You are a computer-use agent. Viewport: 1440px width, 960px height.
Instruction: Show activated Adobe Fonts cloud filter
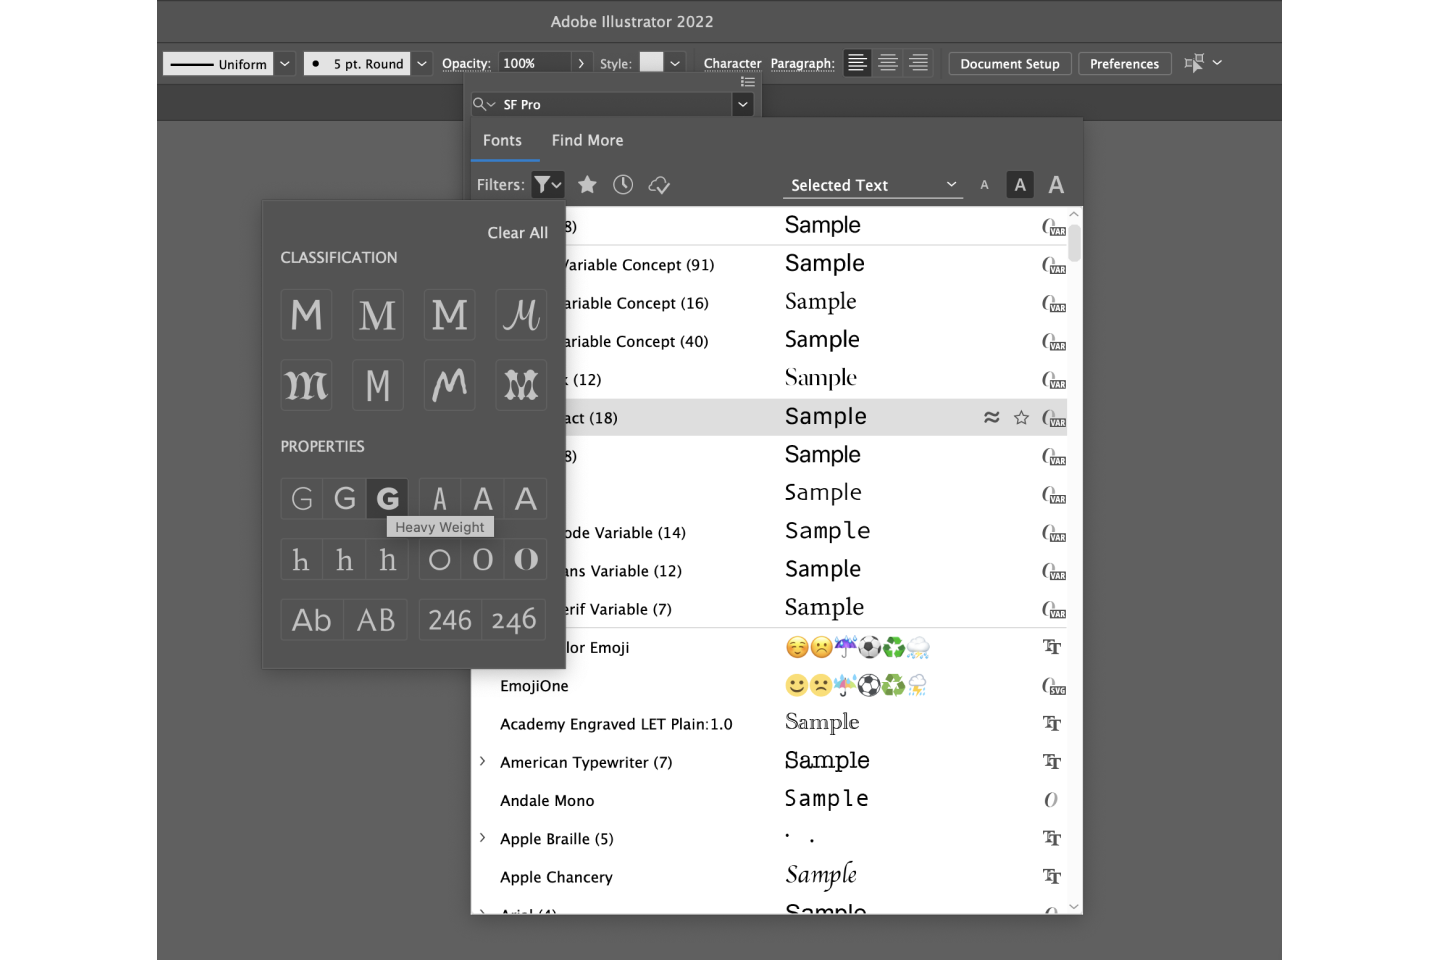click(x=659, y=185)
